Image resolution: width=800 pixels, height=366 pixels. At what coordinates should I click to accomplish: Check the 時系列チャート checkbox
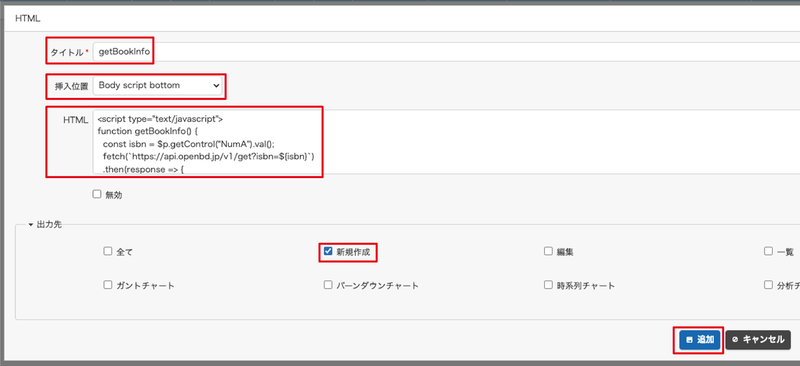(x=548, y=285)
